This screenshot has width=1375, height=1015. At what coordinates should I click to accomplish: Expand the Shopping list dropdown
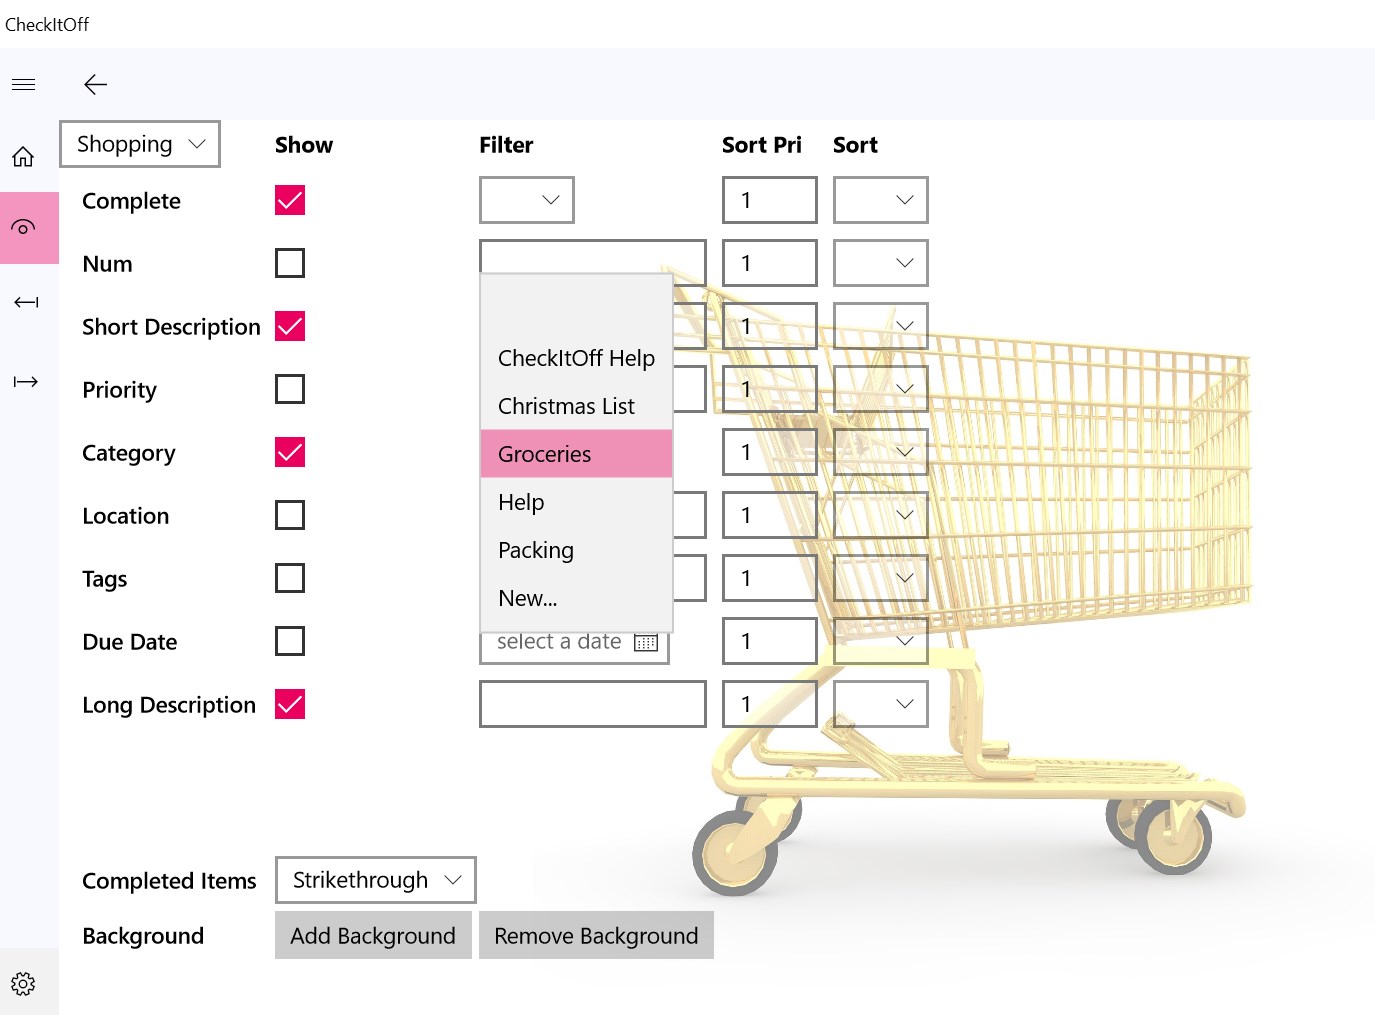(x=140, y=145)
